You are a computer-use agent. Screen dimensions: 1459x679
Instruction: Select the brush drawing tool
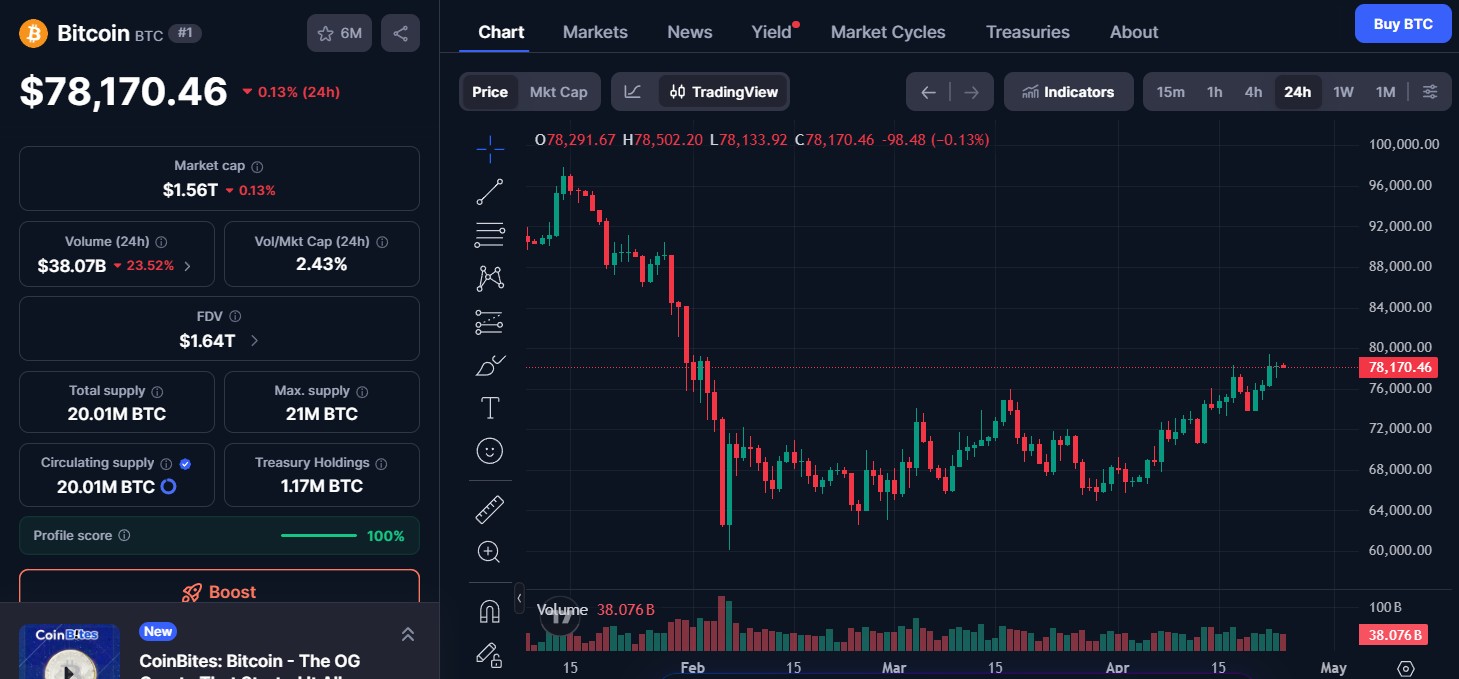point(489,365)
